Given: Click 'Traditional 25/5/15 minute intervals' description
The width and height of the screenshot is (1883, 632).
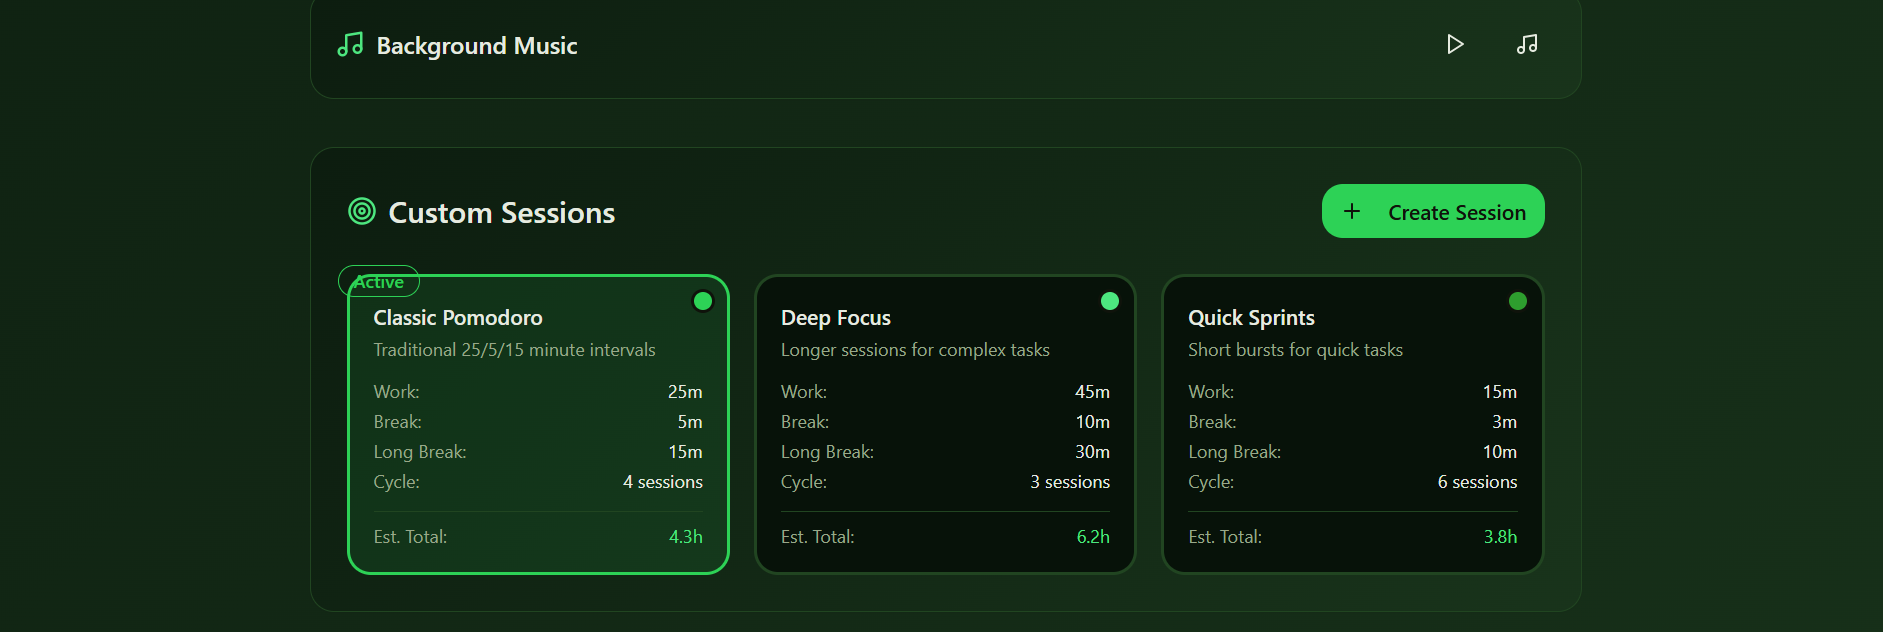Looking at the screenshot, I should pyautogui.click(x=514, y=350).
